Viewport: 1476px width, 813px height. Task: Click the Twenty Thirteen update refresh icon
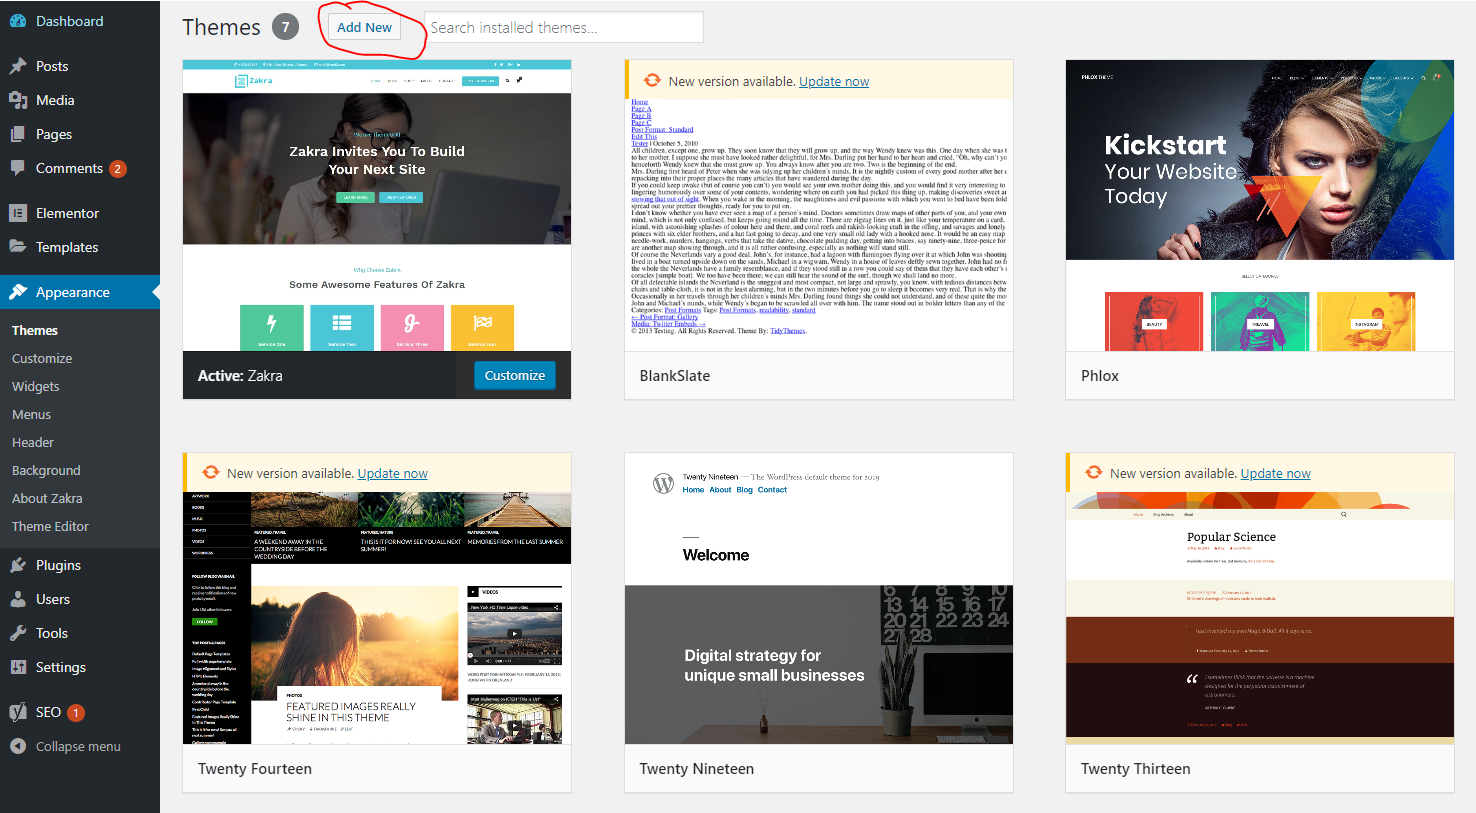[x=1093, y=473]
